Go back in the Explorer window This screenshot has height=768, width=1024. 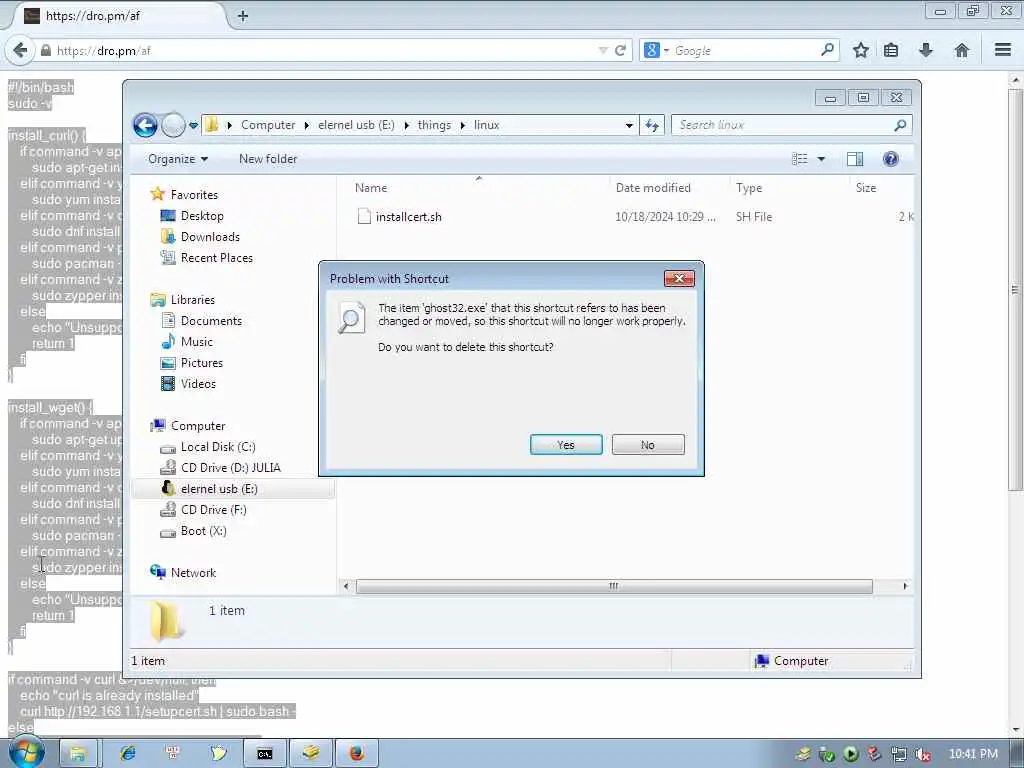point(145,125)
